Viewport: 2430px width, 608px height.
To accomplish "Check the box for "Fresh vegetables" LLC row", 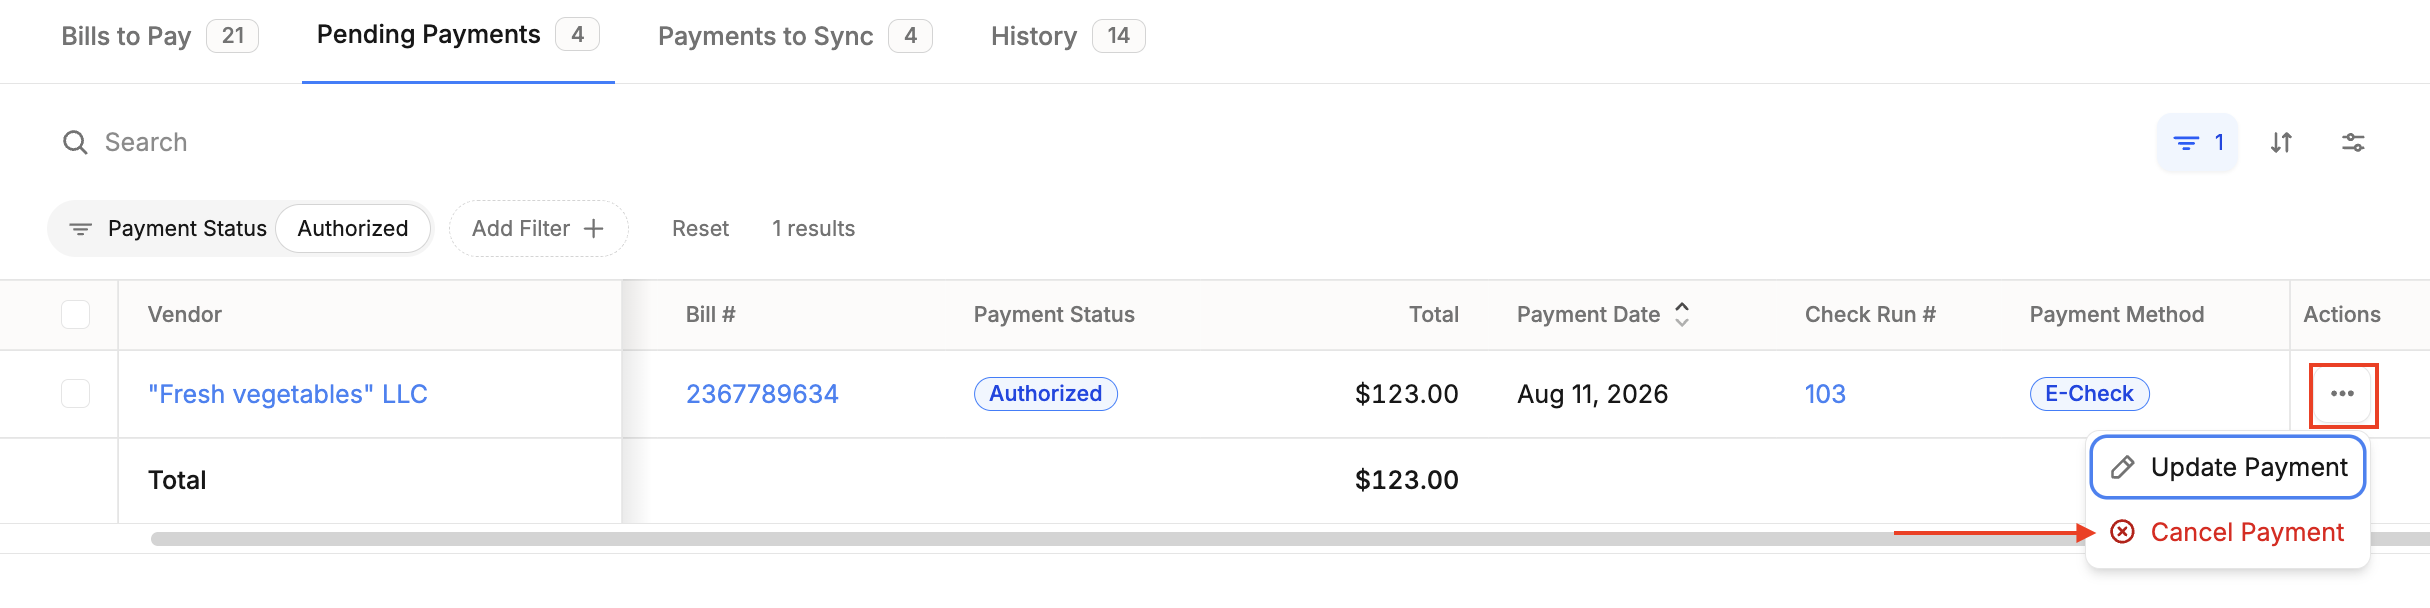I will tap(75, 393).
